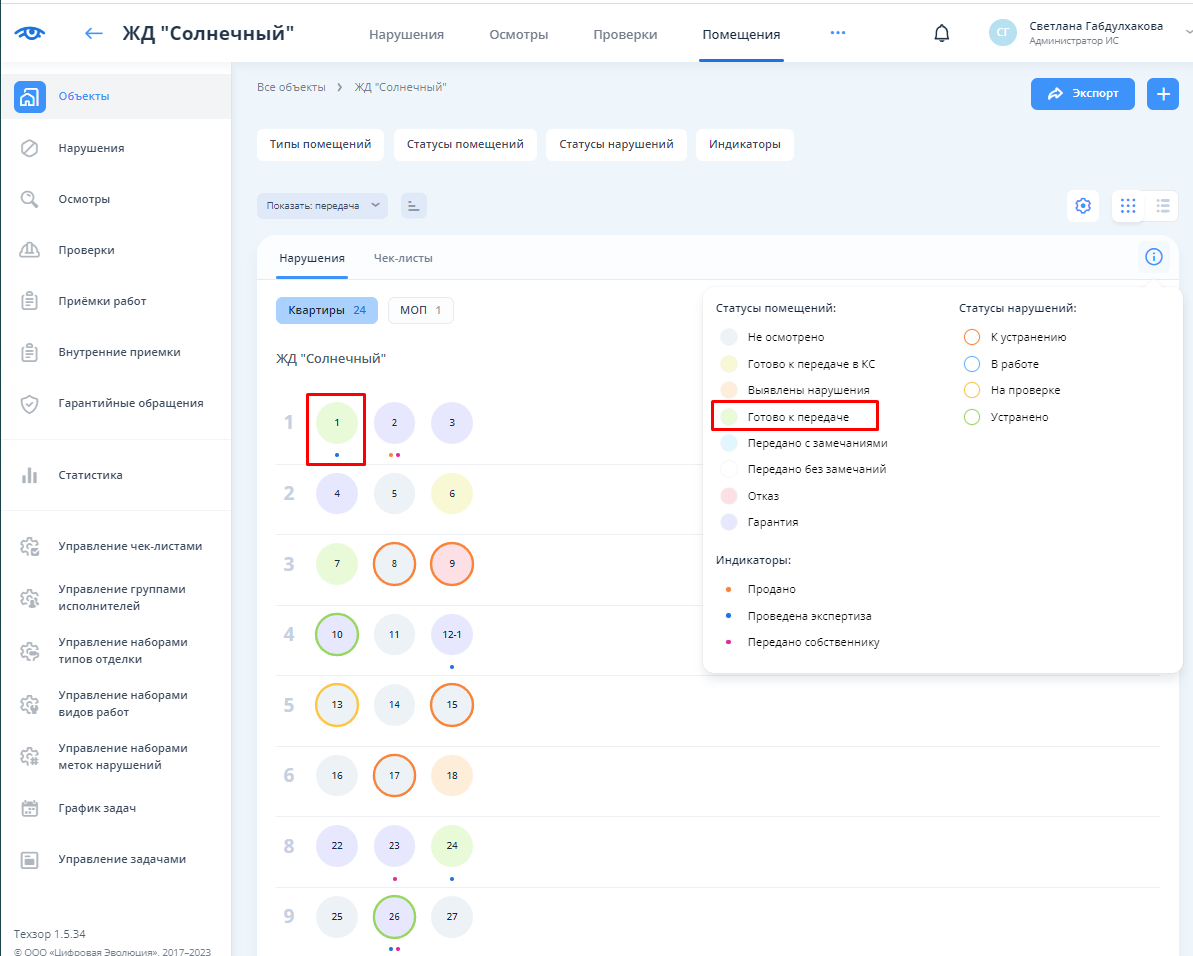The width and height of the screenshot is (1193, 956).
Task: Click the info legend icon
Action: [x=1153, y=258]
